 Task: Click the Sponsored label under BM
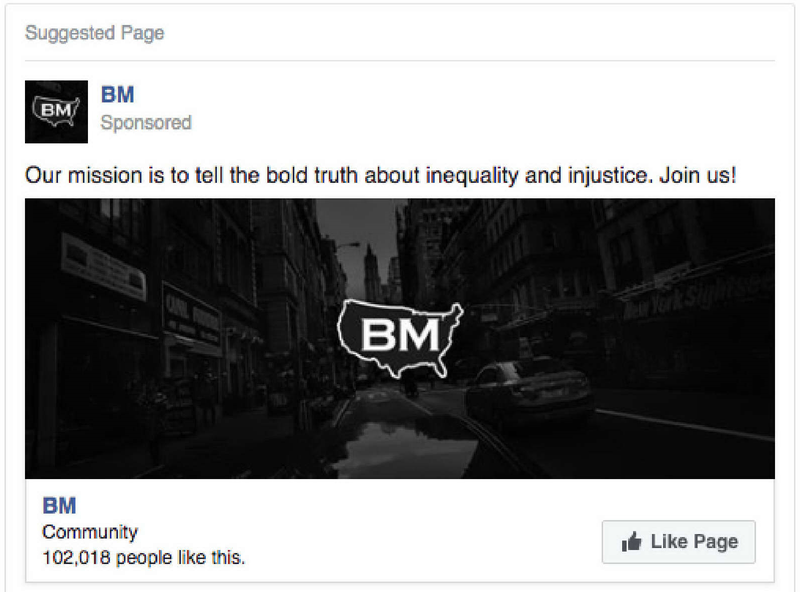pos(146,122)
